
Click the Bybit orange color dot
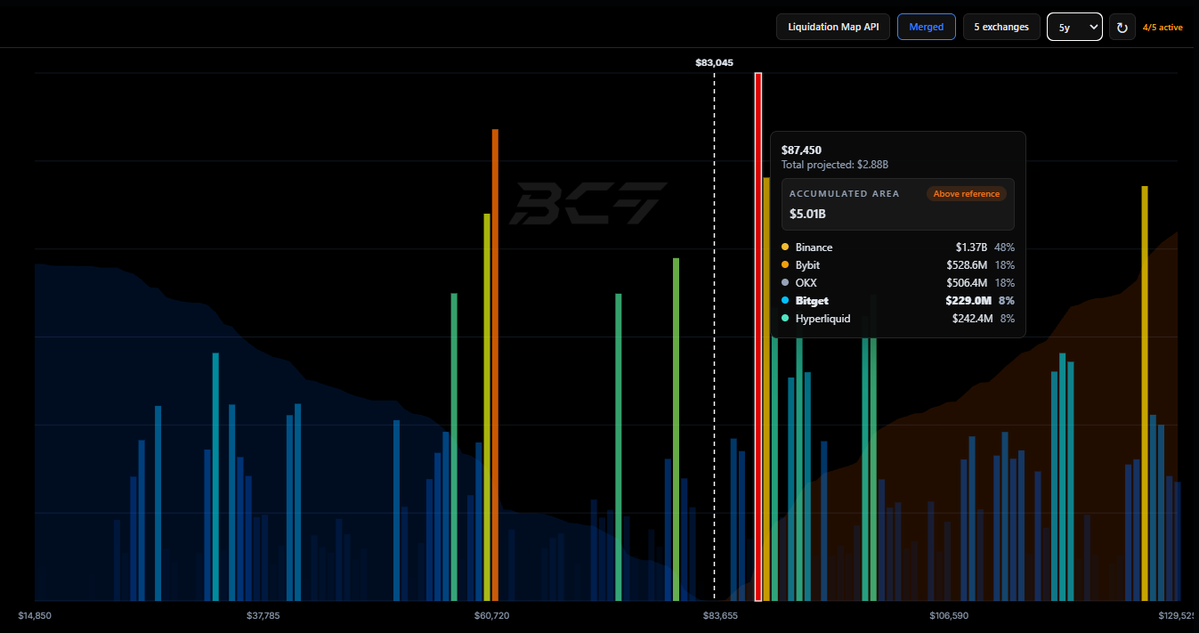tap(785, 265)
